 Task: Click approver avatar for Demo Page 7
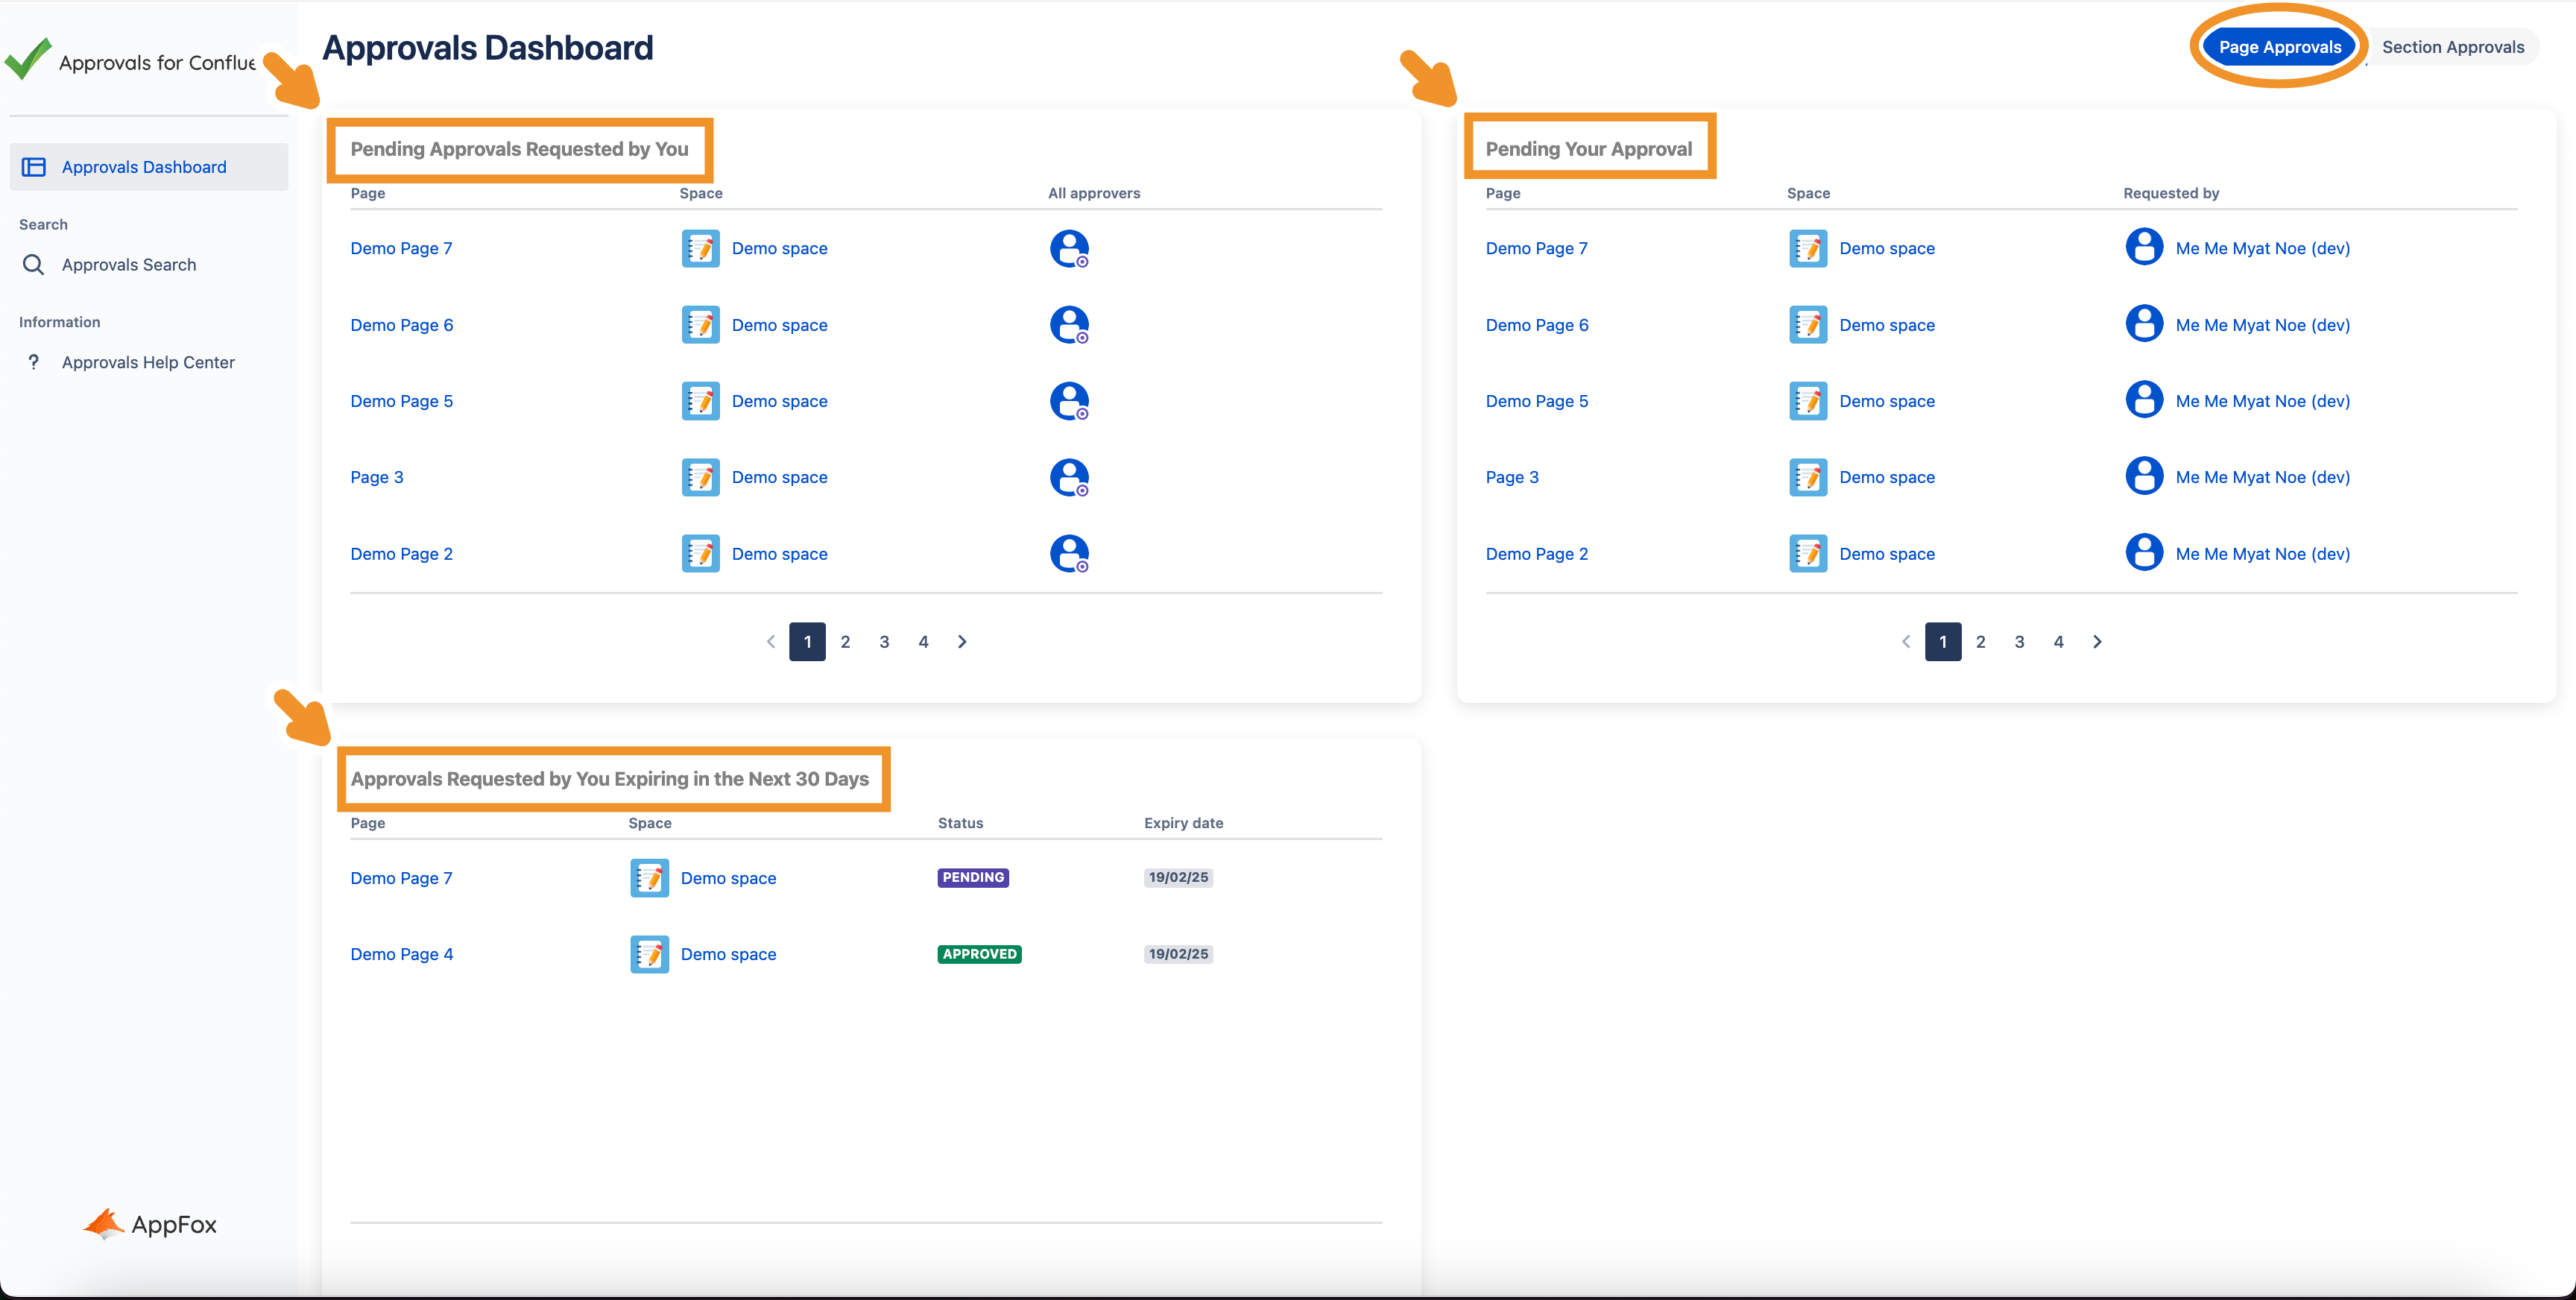[x=1069, y=248]
